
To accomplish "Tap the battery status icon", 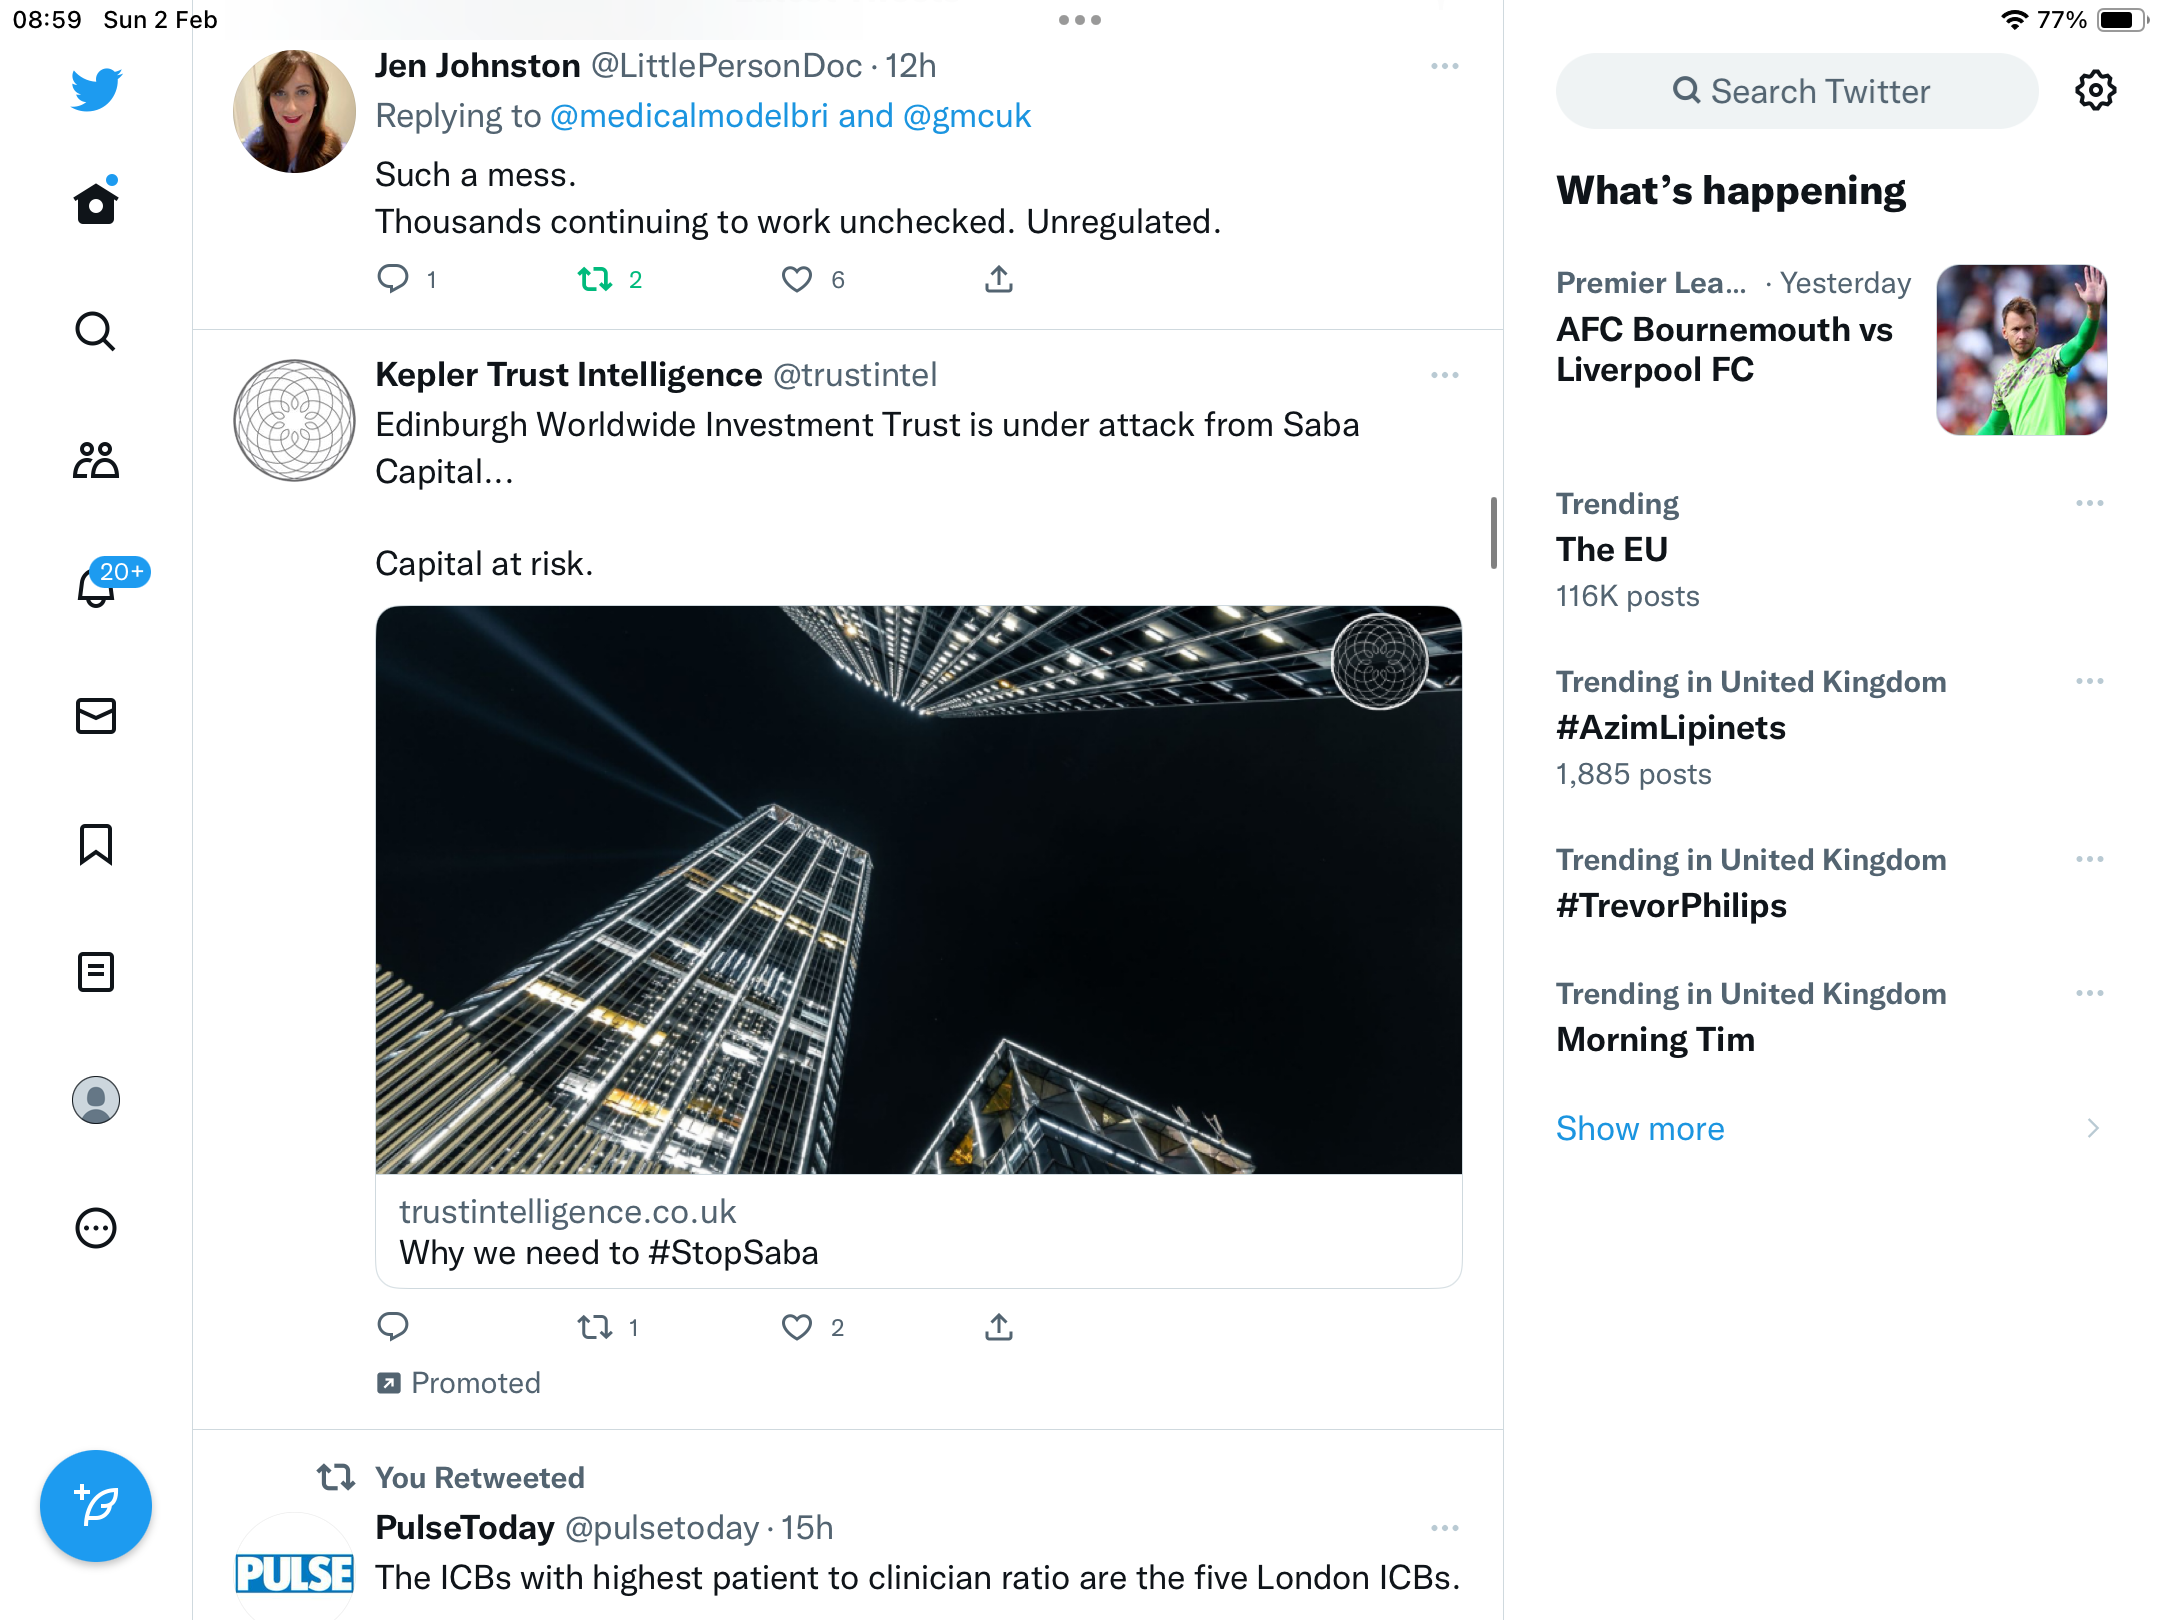I will coord(2122,20).
